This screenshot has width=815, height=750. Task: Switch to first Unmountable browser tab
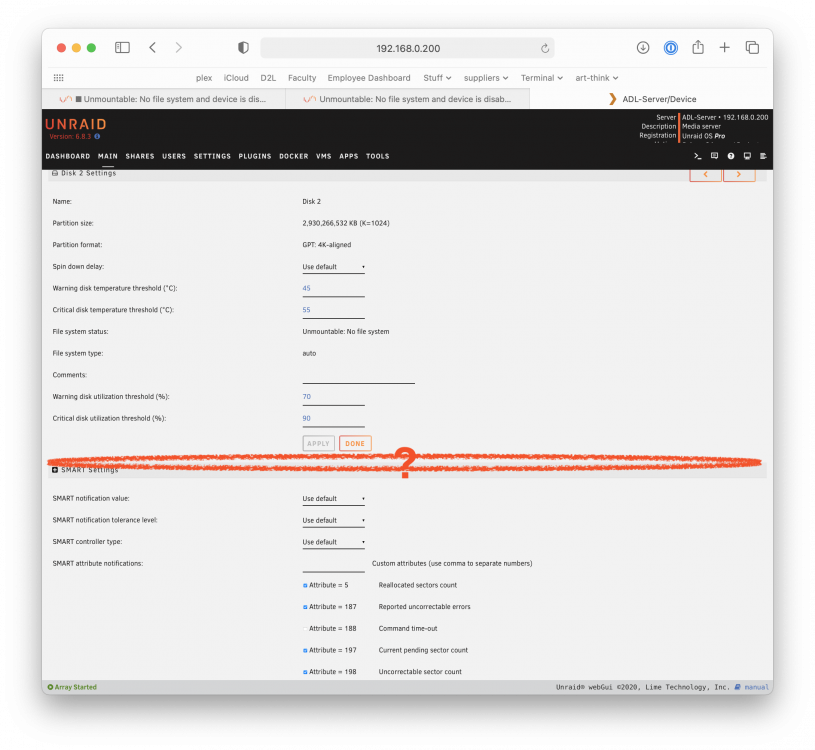click(164, 99)
